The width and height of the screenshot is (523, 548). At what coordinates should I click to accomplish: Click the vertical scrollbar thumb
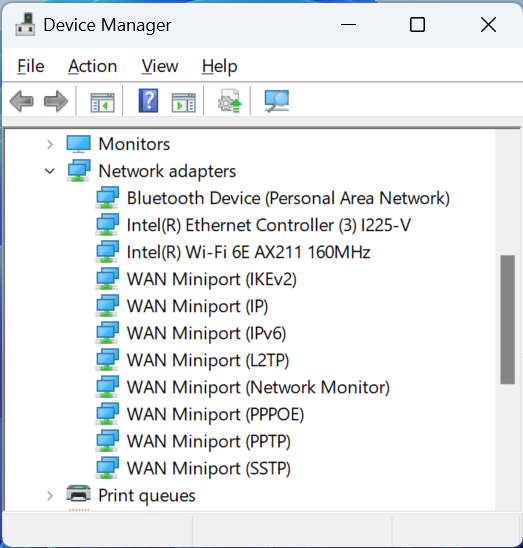[x=507, y=320]
